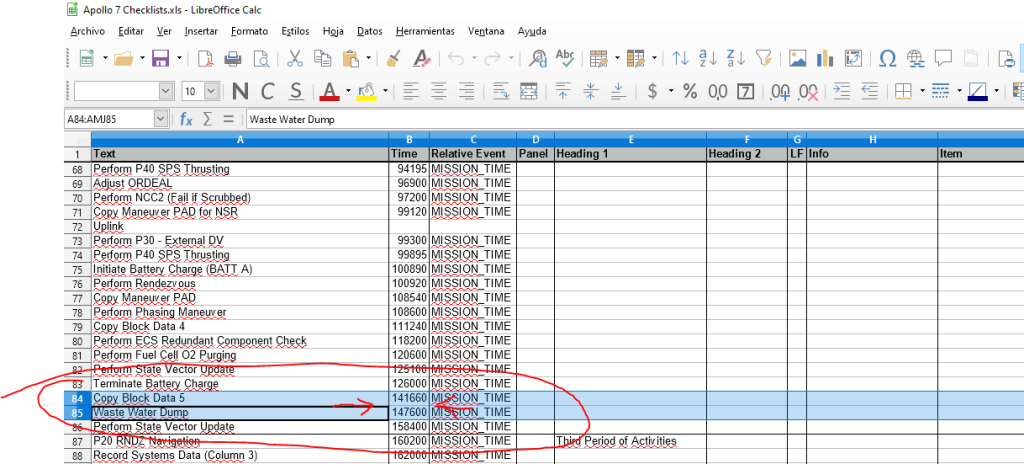Format as date calendar icon
This screenshot has width=1024, height=464.
[x=746, y=91]
